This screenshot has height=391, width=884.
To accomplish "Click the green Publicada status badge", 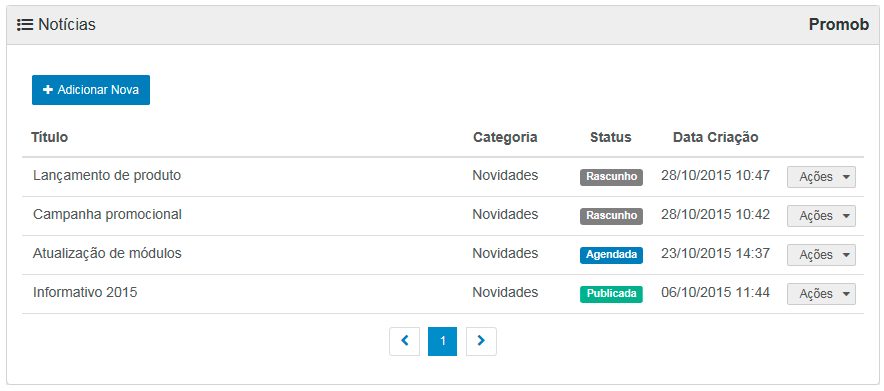I will [x=611, y=294].
